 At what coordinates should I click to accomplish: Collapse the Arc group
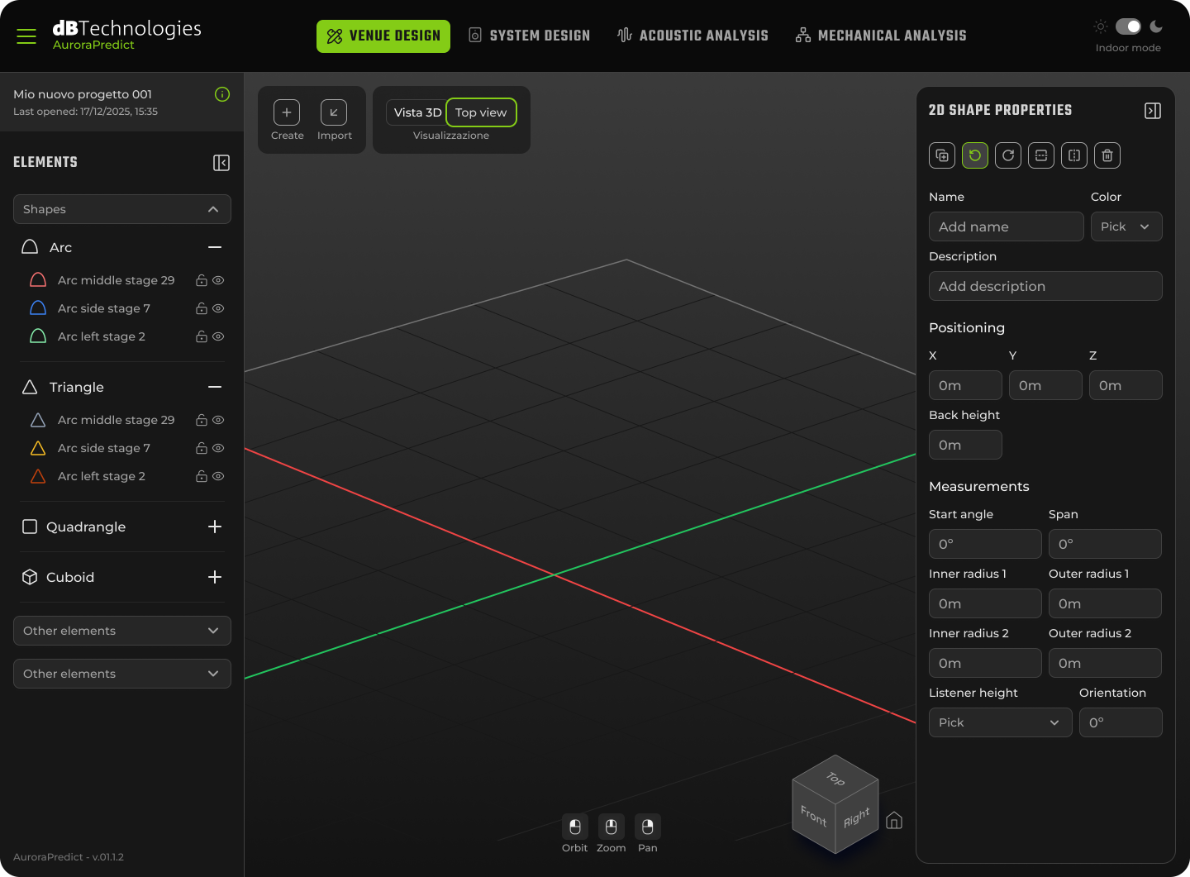pos(215,247)
